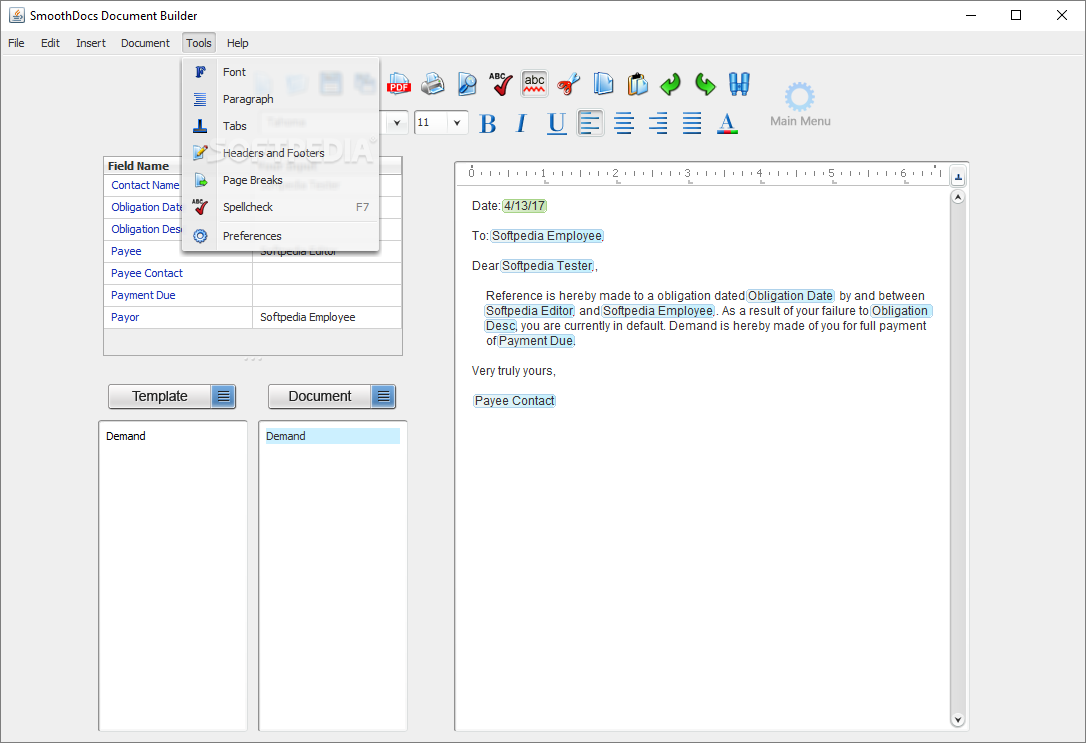This screenshot has height=743, width=1086.
Task: Click the Tabs marker icon in menu
Action: tap(200, 126)
